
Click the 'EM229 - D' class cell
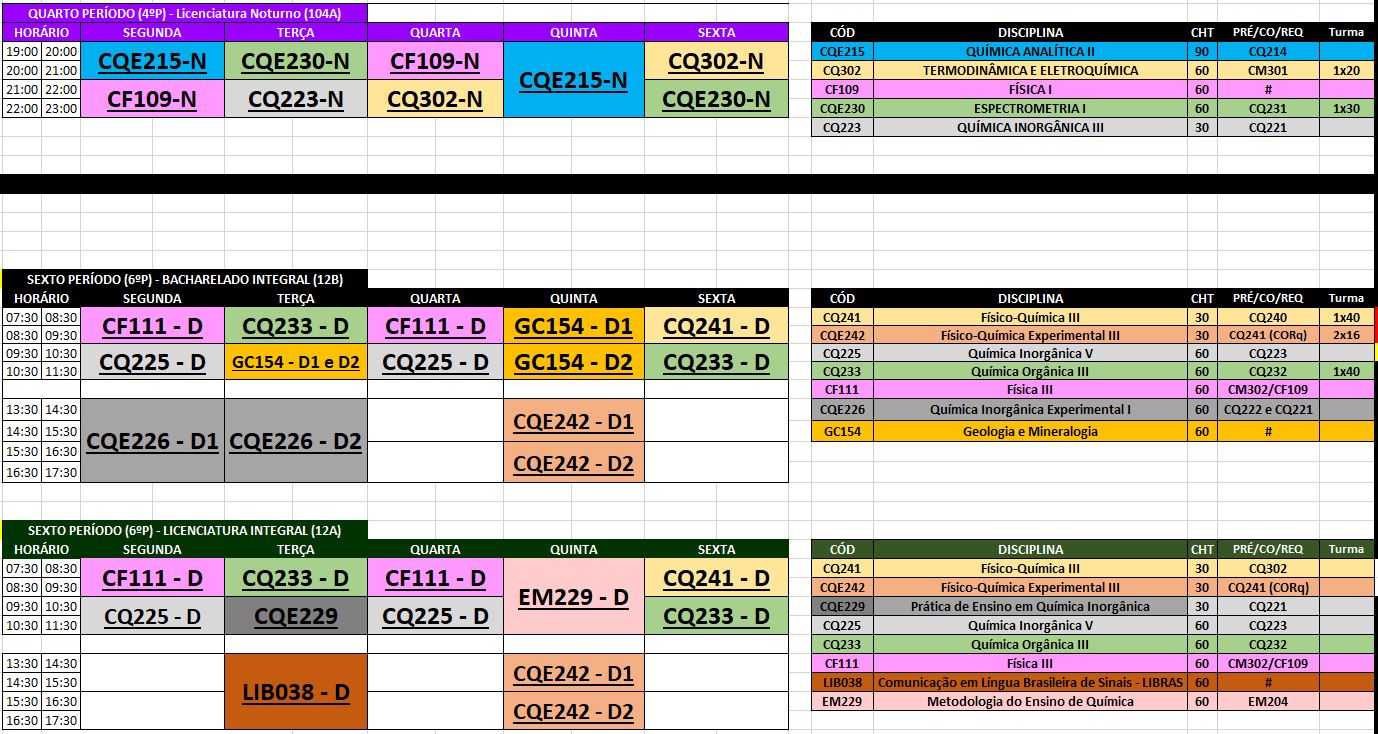point(574,597)
